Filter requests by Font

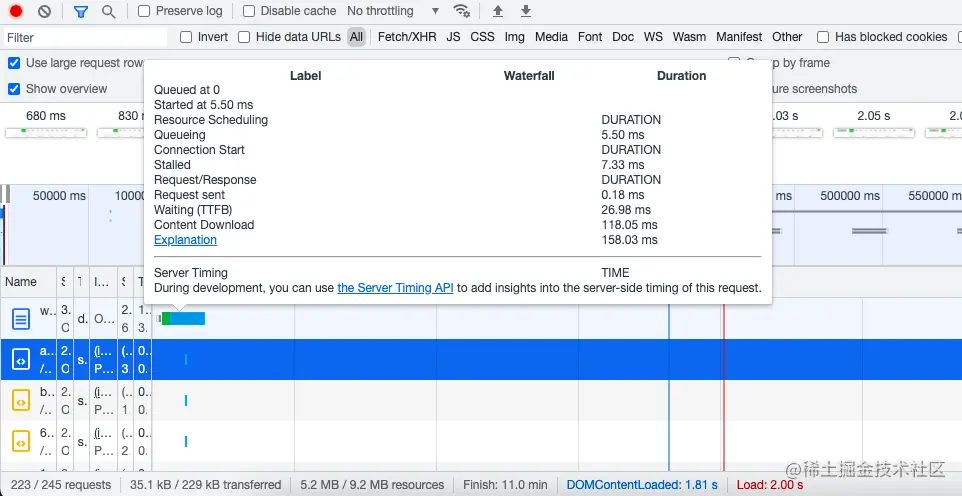pos(590,37)
